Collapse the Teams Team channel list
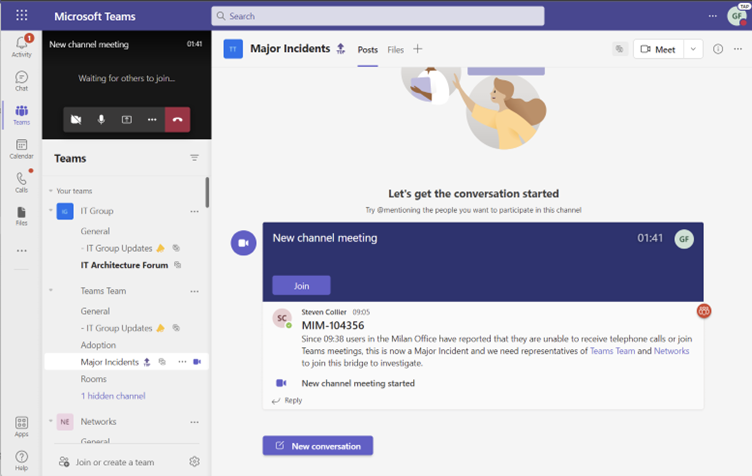 51,290
